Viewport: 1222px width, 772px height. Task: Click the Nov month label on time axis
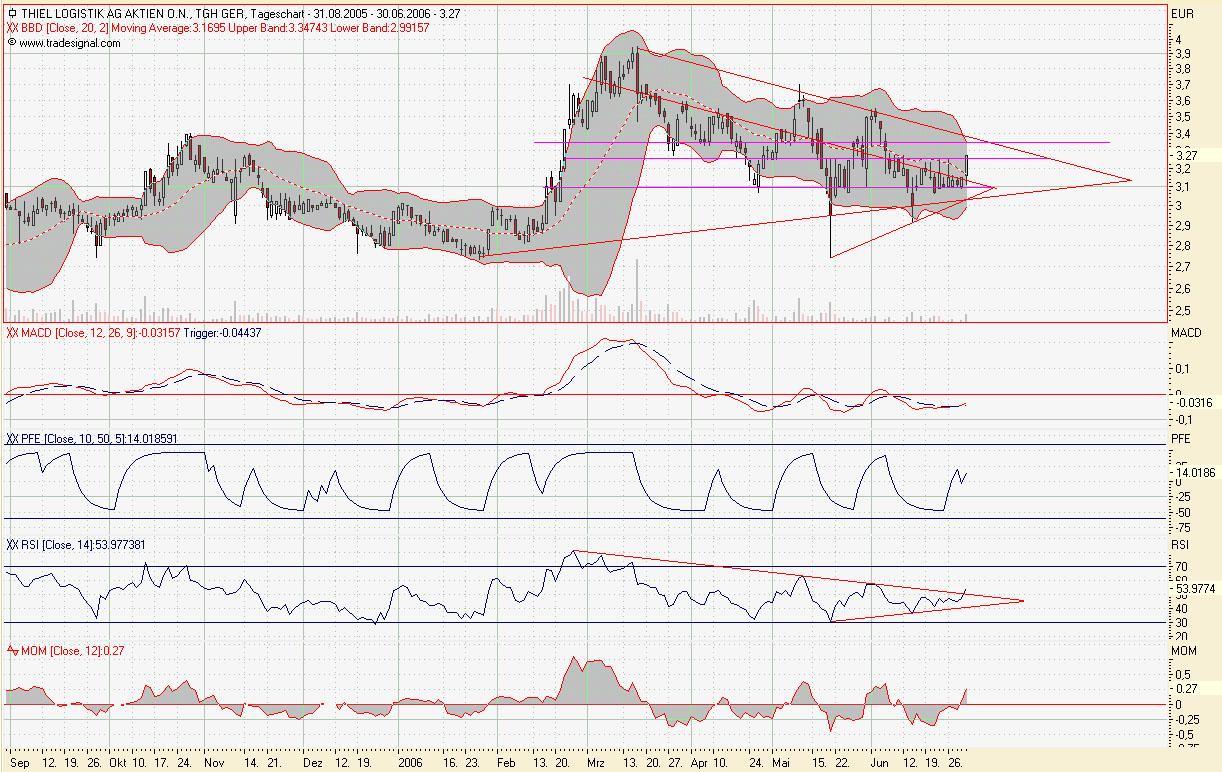tap(214, 761)
